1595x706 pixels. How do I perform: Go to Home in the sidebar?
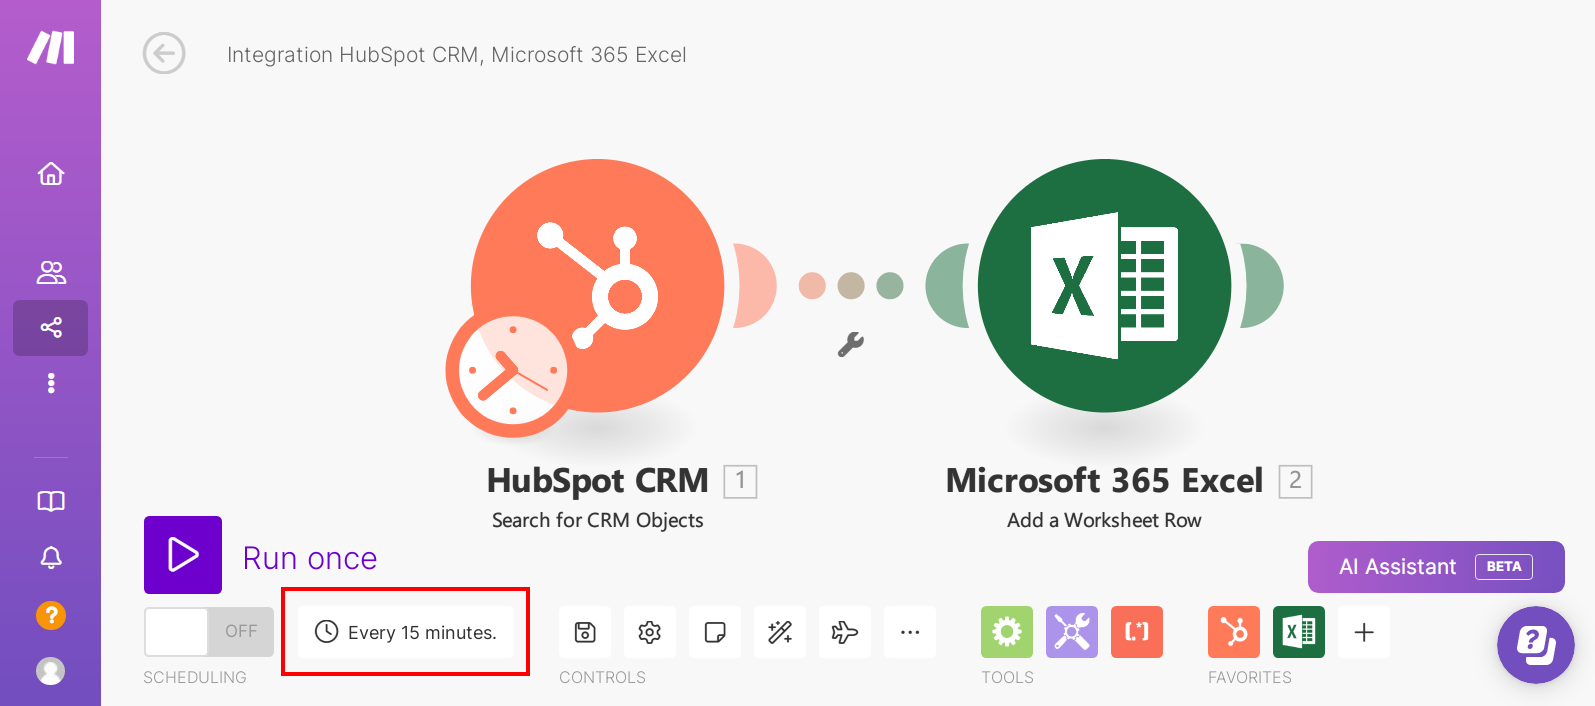pos(51,174)
